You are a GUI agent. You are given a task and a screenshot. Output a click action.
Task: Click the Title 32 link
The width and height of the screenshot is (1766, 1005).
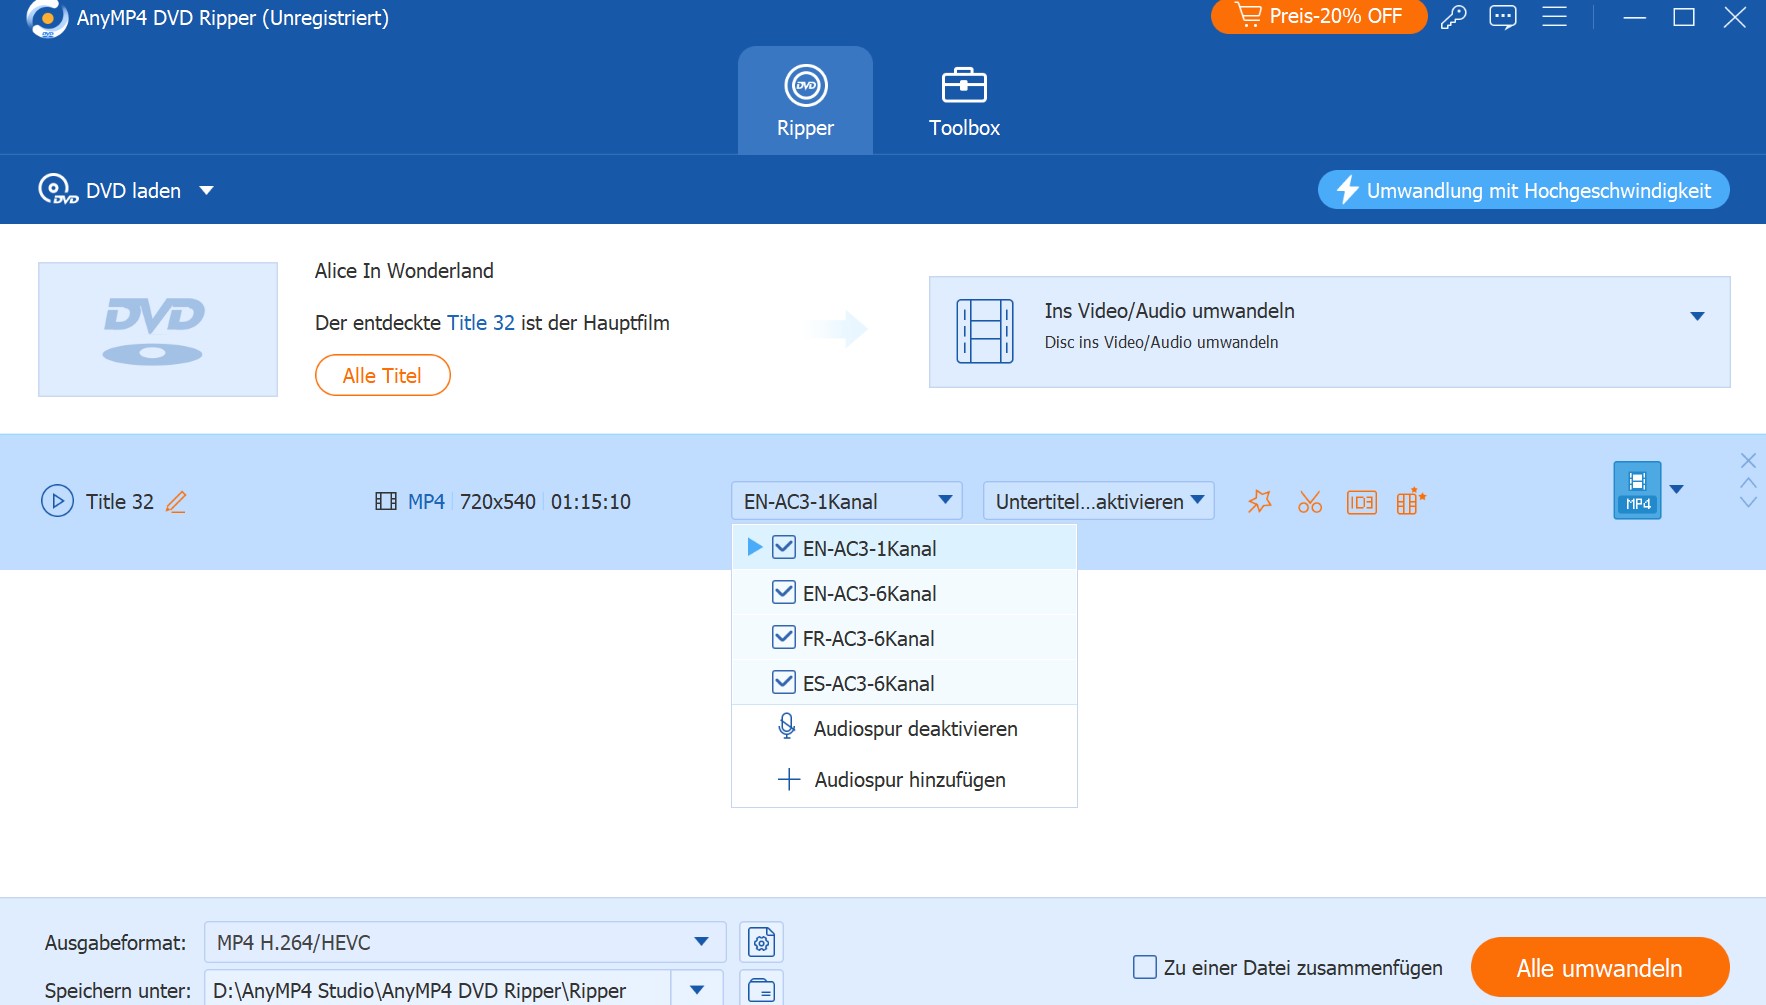pyautogui.click(x=481, y=323)
